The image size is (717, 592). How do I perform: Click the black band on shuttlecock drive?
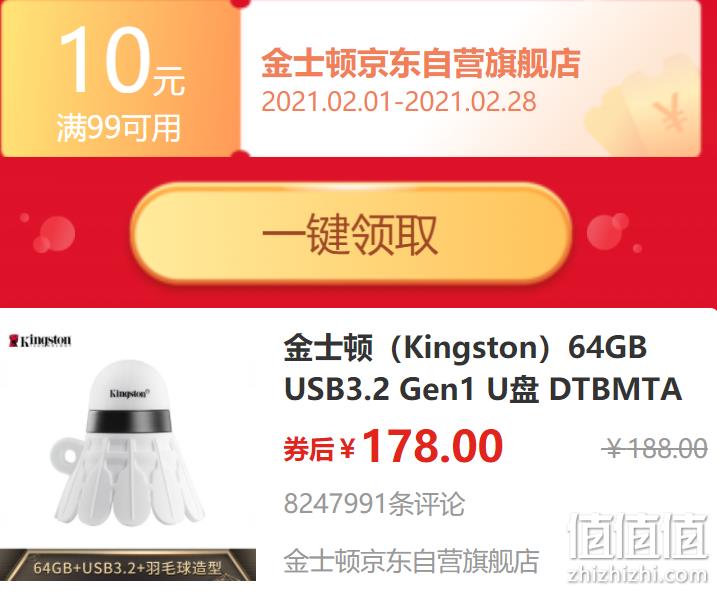coord(129,421)
